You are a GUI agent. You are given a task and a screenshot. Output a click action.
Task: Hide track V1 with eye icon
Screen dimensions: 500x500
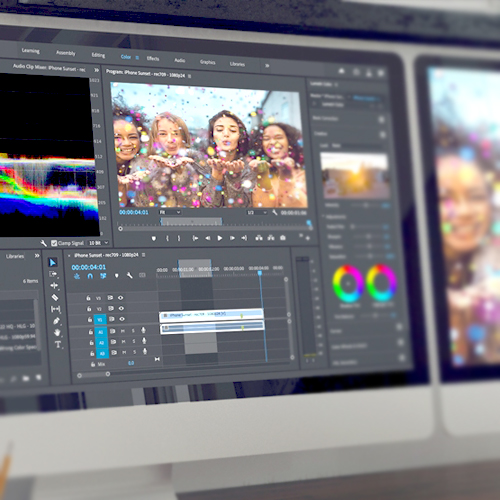pyautogui.click(x=122, y=319)
